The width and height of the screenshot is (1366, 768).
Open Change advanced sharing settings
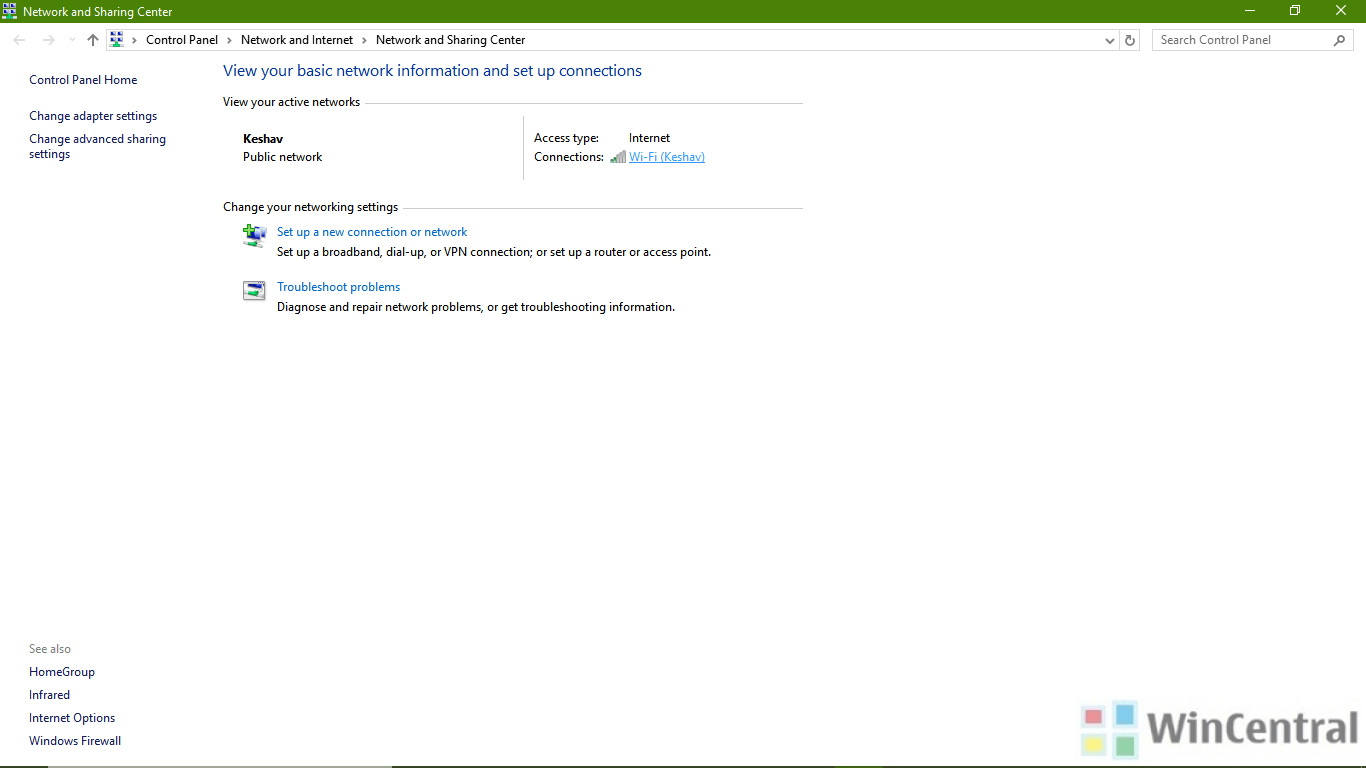[x=97, y=147]
